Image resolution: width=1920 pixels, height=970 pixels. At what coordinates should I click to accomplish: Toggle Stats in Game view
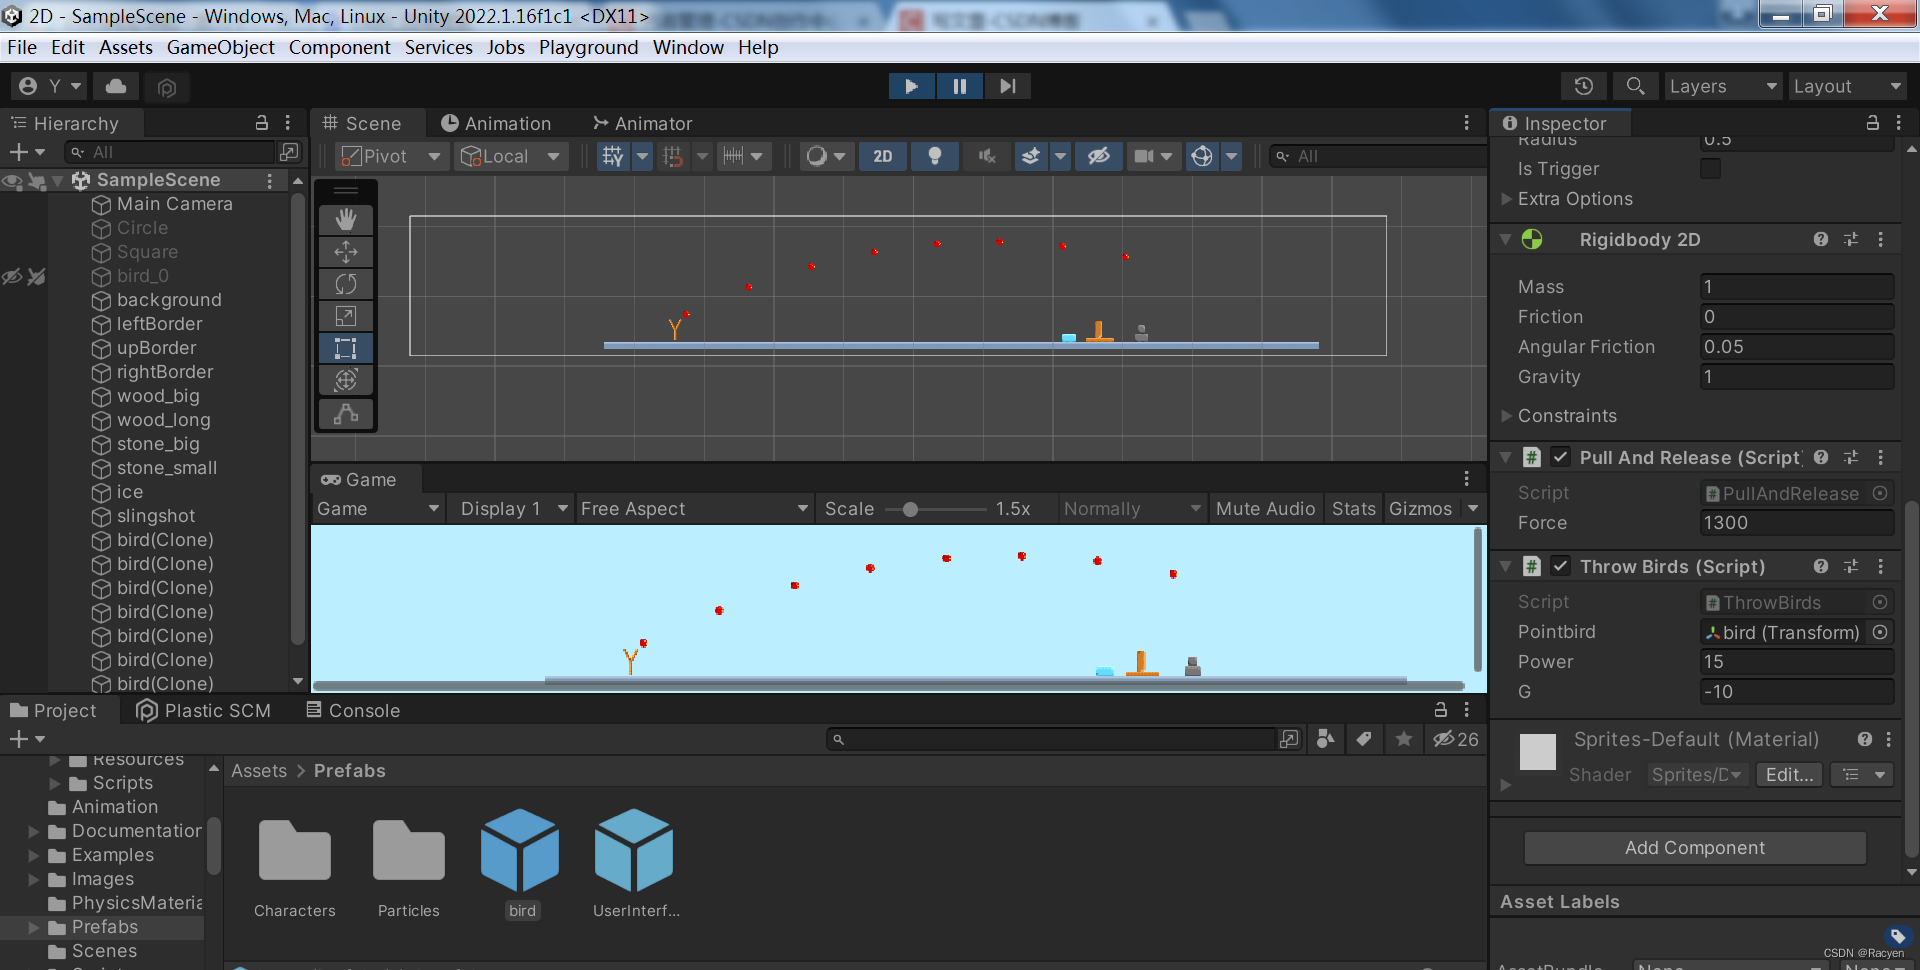(x=1353, y=508)
